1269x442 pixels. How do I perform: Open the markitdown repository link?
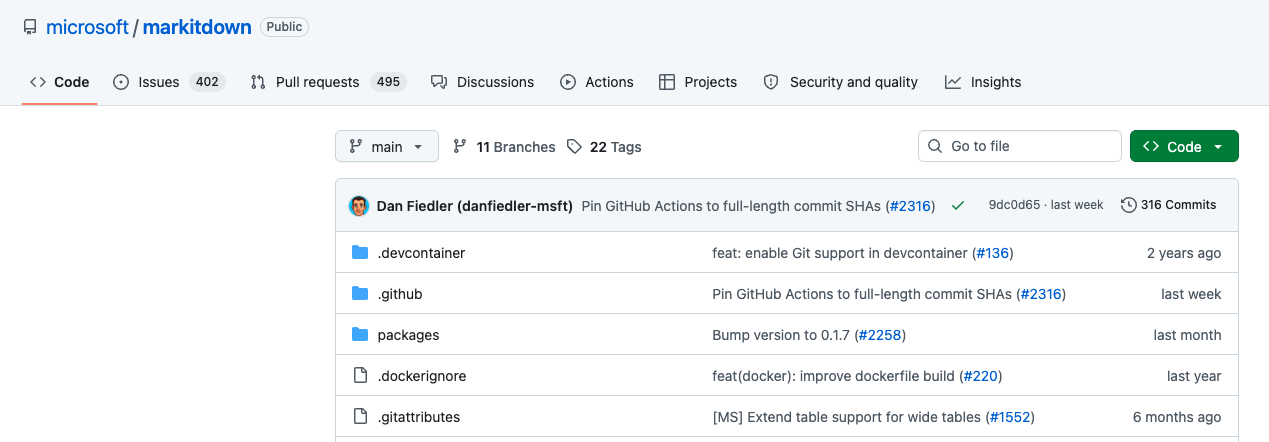197,28
